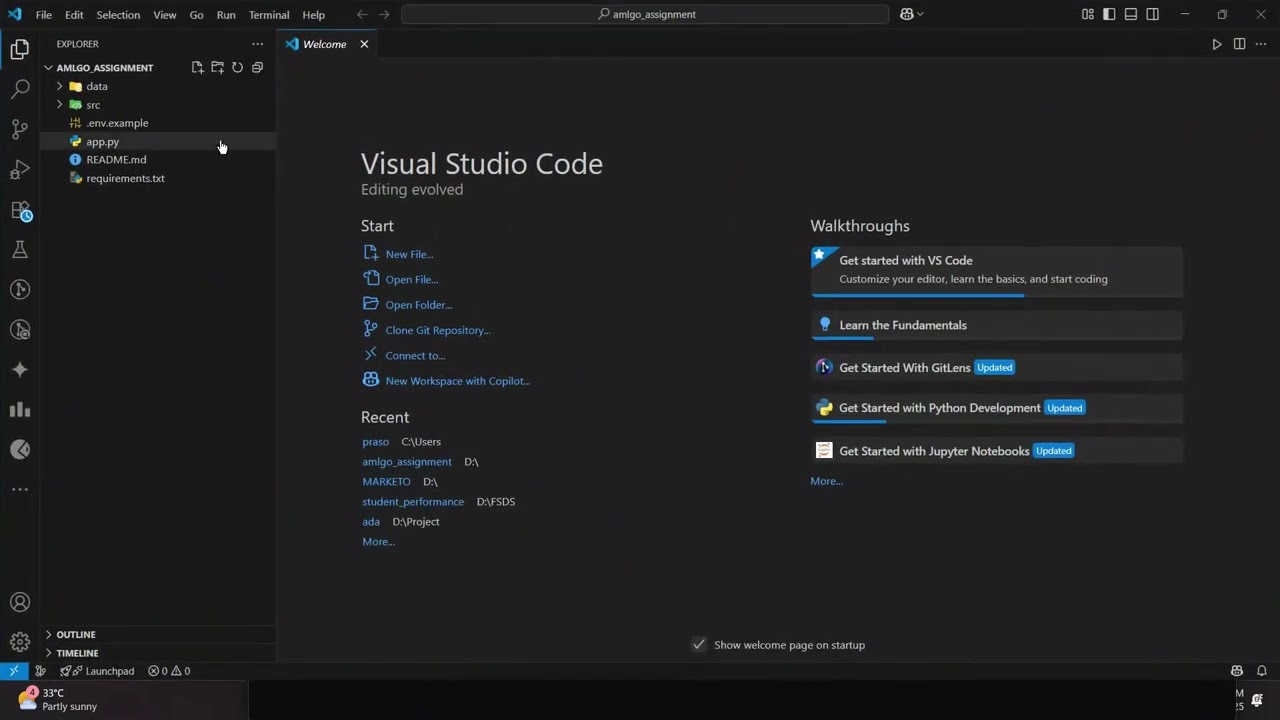Open app.py in the explorer
1280x720 pixels.
(102, 142)
